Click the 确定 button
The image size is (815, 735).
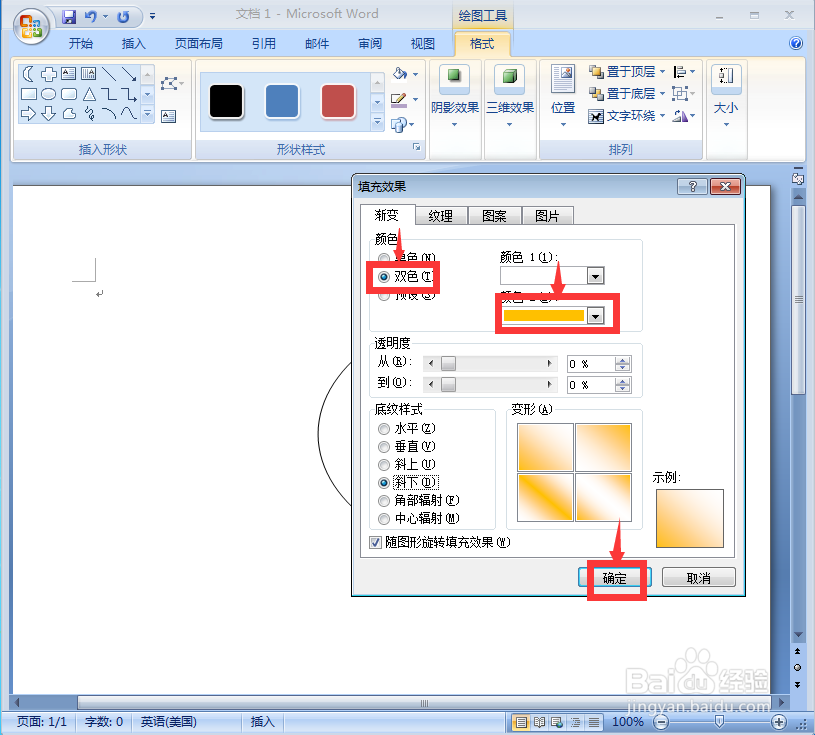pyautogui.click(x=615, y=578)
